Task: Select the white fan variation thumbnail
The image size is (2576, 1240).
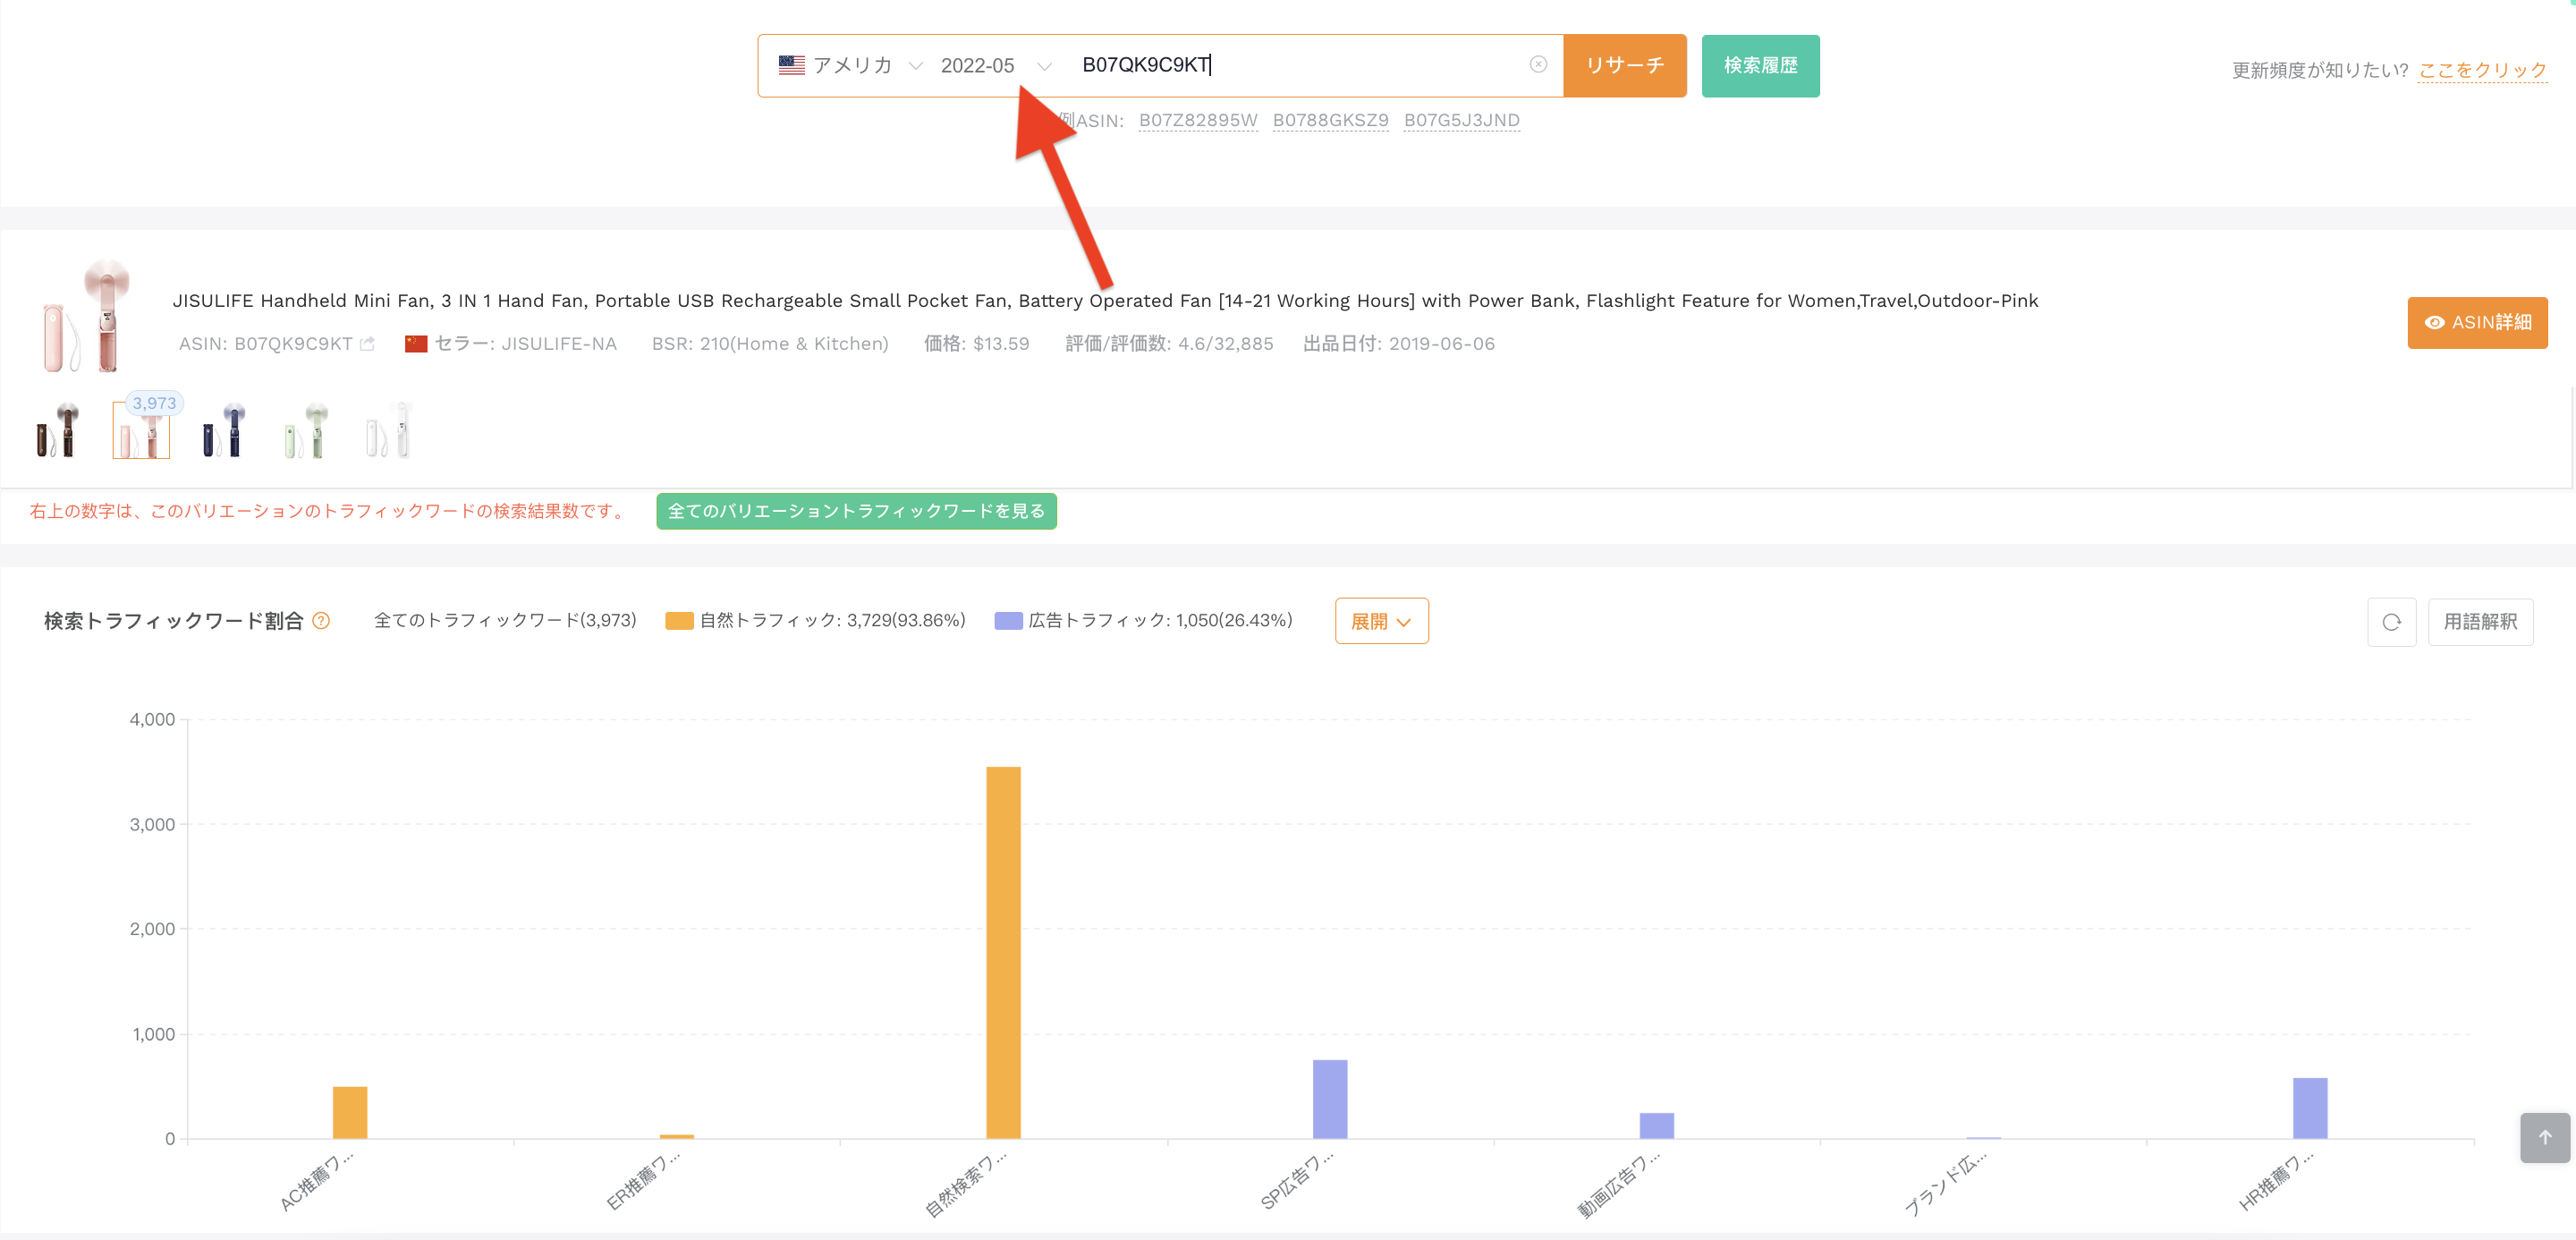Action: click(x=387, y=430)
